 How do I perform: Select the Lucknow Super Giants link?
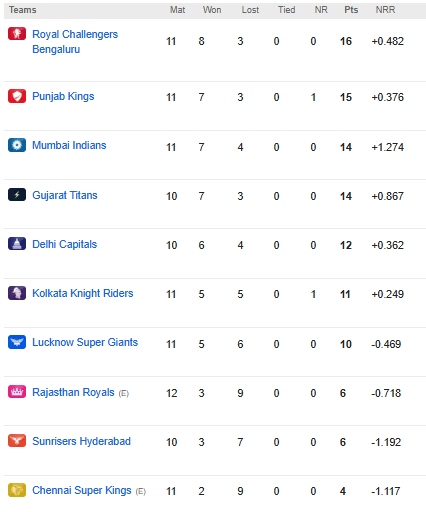click(x=85, y=342)
